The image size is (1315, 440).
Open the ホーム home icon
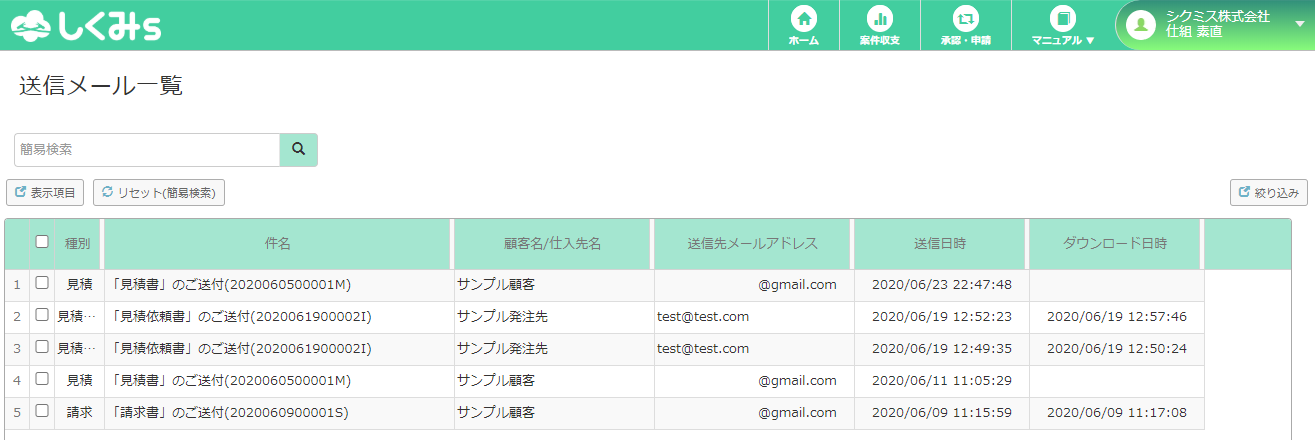click(x=803, y=25)
